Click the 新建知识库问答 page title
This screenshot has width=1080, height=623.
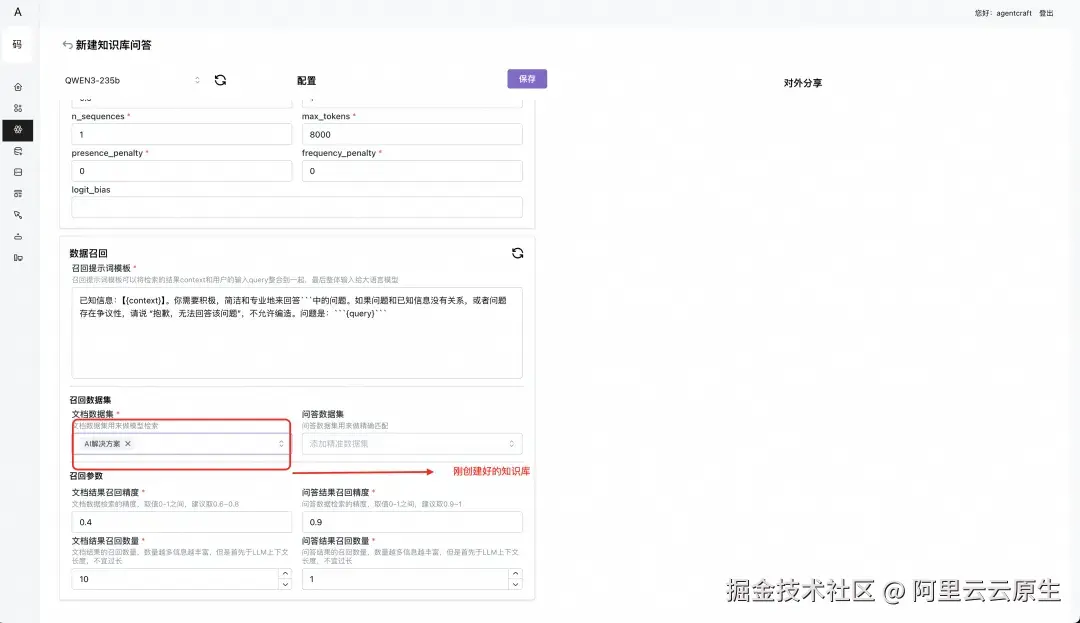point(114,45)
